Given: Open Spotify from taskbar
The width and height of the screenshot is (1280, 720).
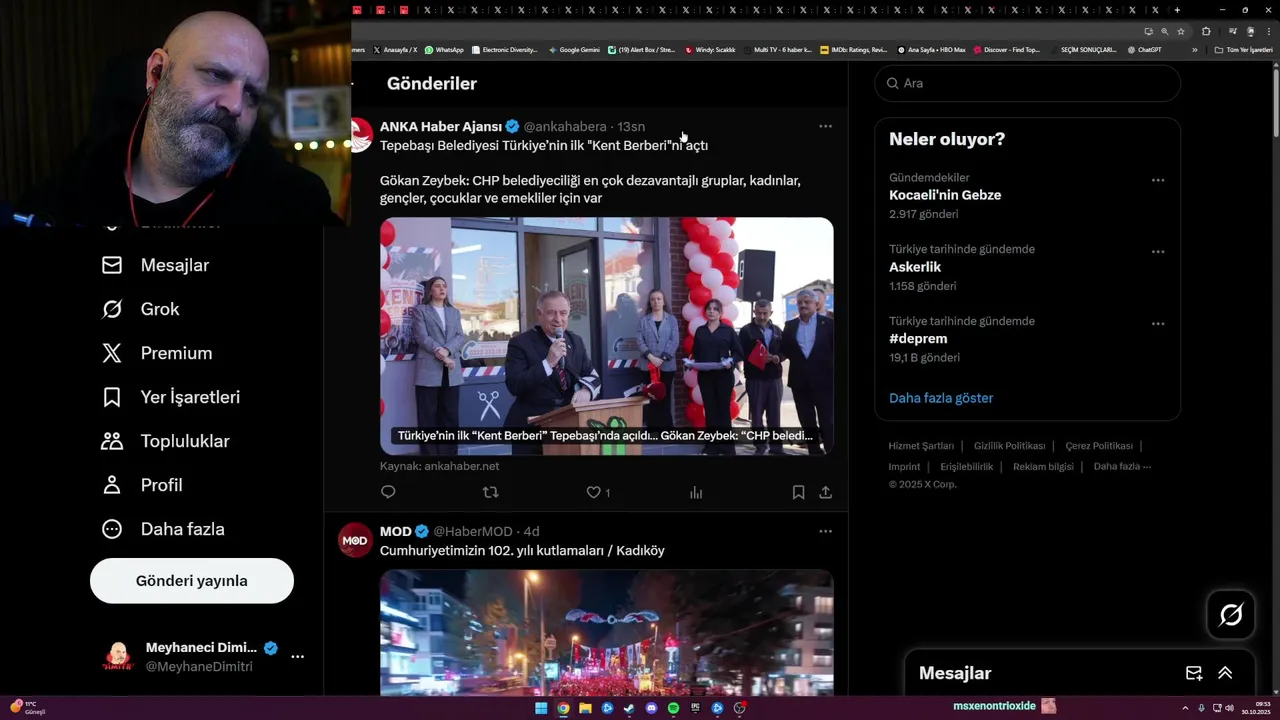Looking at the screenshot, I should pyautogui.click(x=673, y=708).
